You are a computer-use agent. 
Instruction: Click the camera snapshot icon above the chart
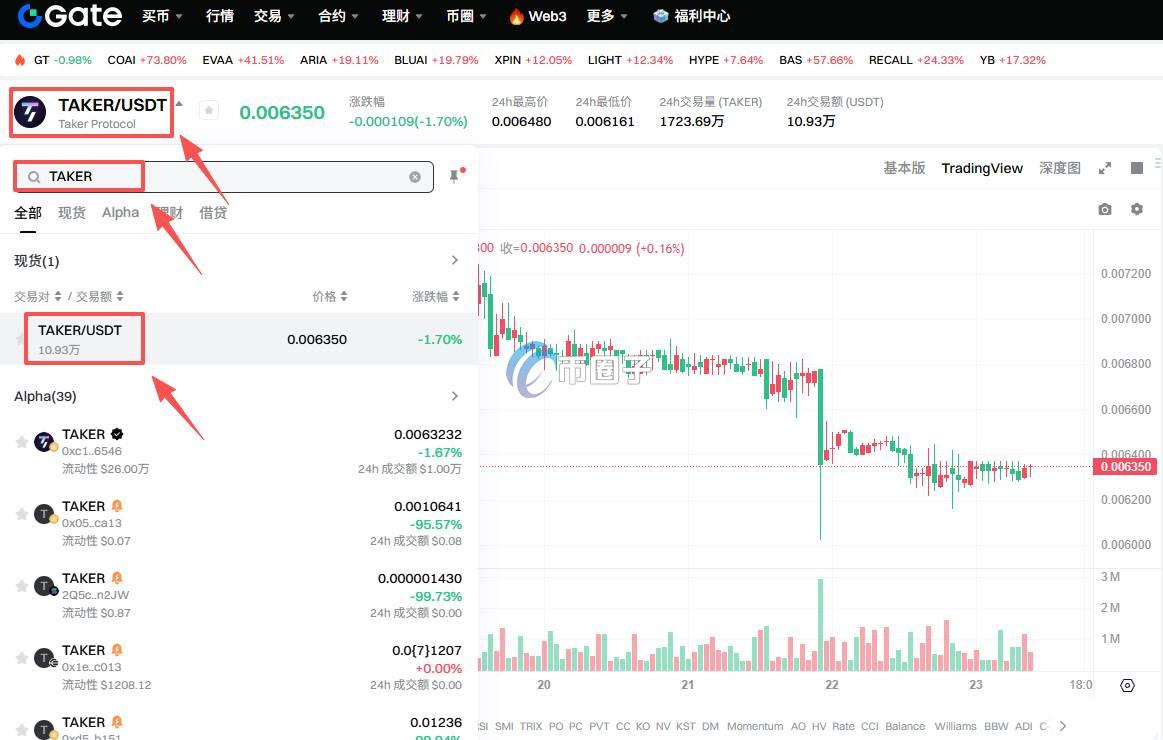click(x=1105, y=209)
